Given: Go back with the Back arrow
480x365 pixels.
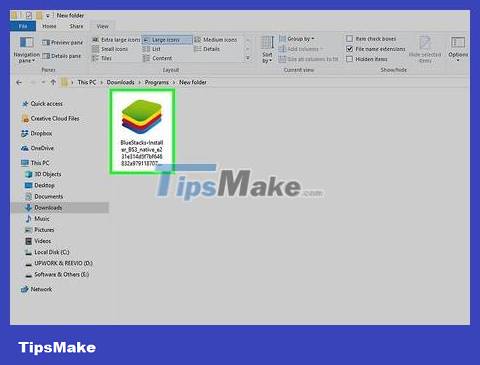Looking at the screenshot, I should pyautogui.click(x=19, y=82).
